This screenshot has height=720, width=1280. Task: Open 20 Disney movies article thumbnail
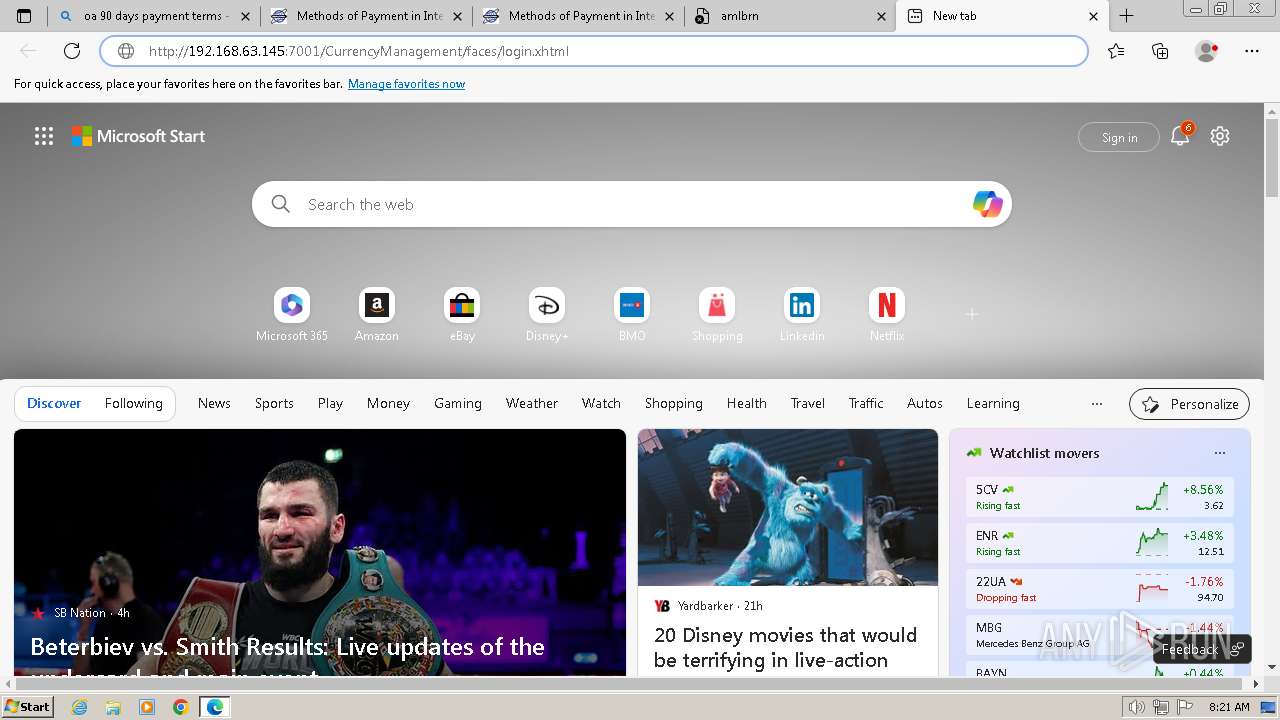point(788,507)
